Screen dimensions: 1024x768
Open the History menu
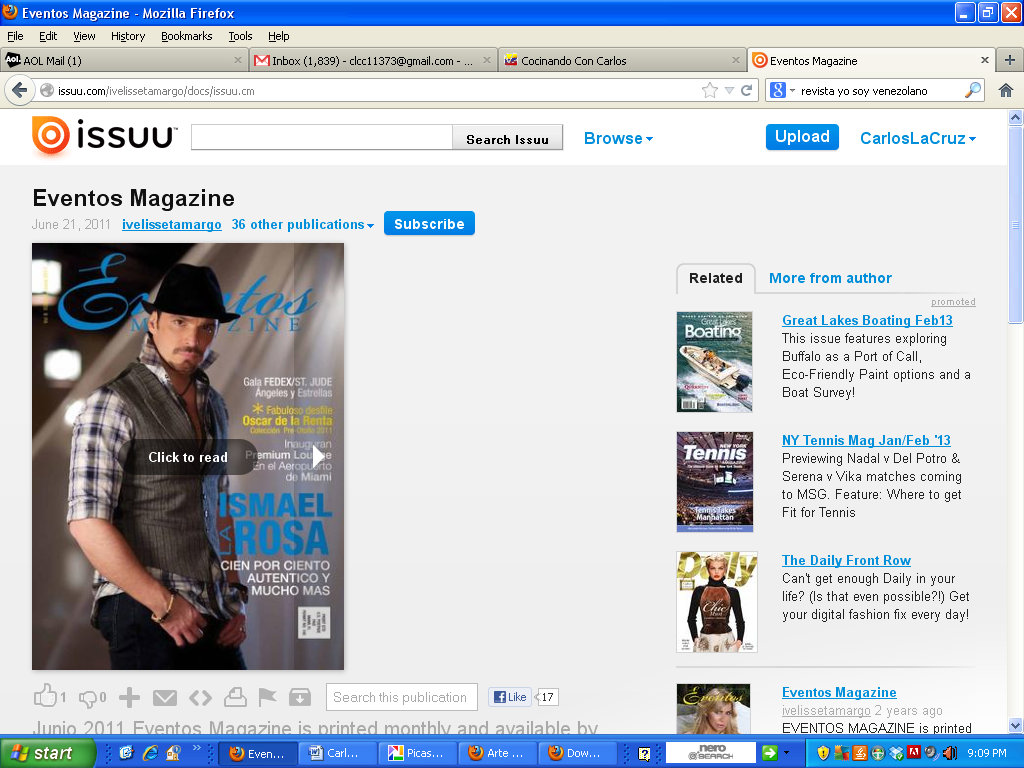click(128, 36)
